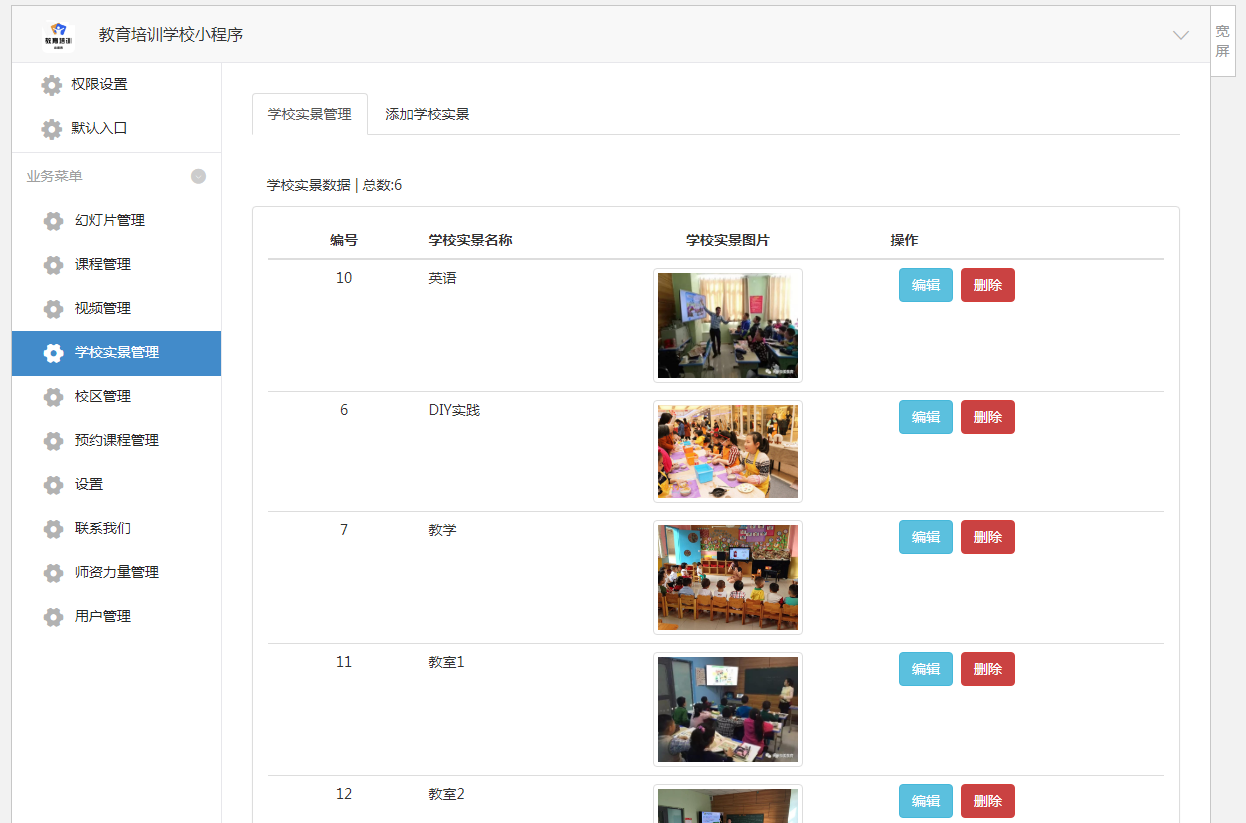Open the 英语 classroom thumbnail

click(728, 325)
